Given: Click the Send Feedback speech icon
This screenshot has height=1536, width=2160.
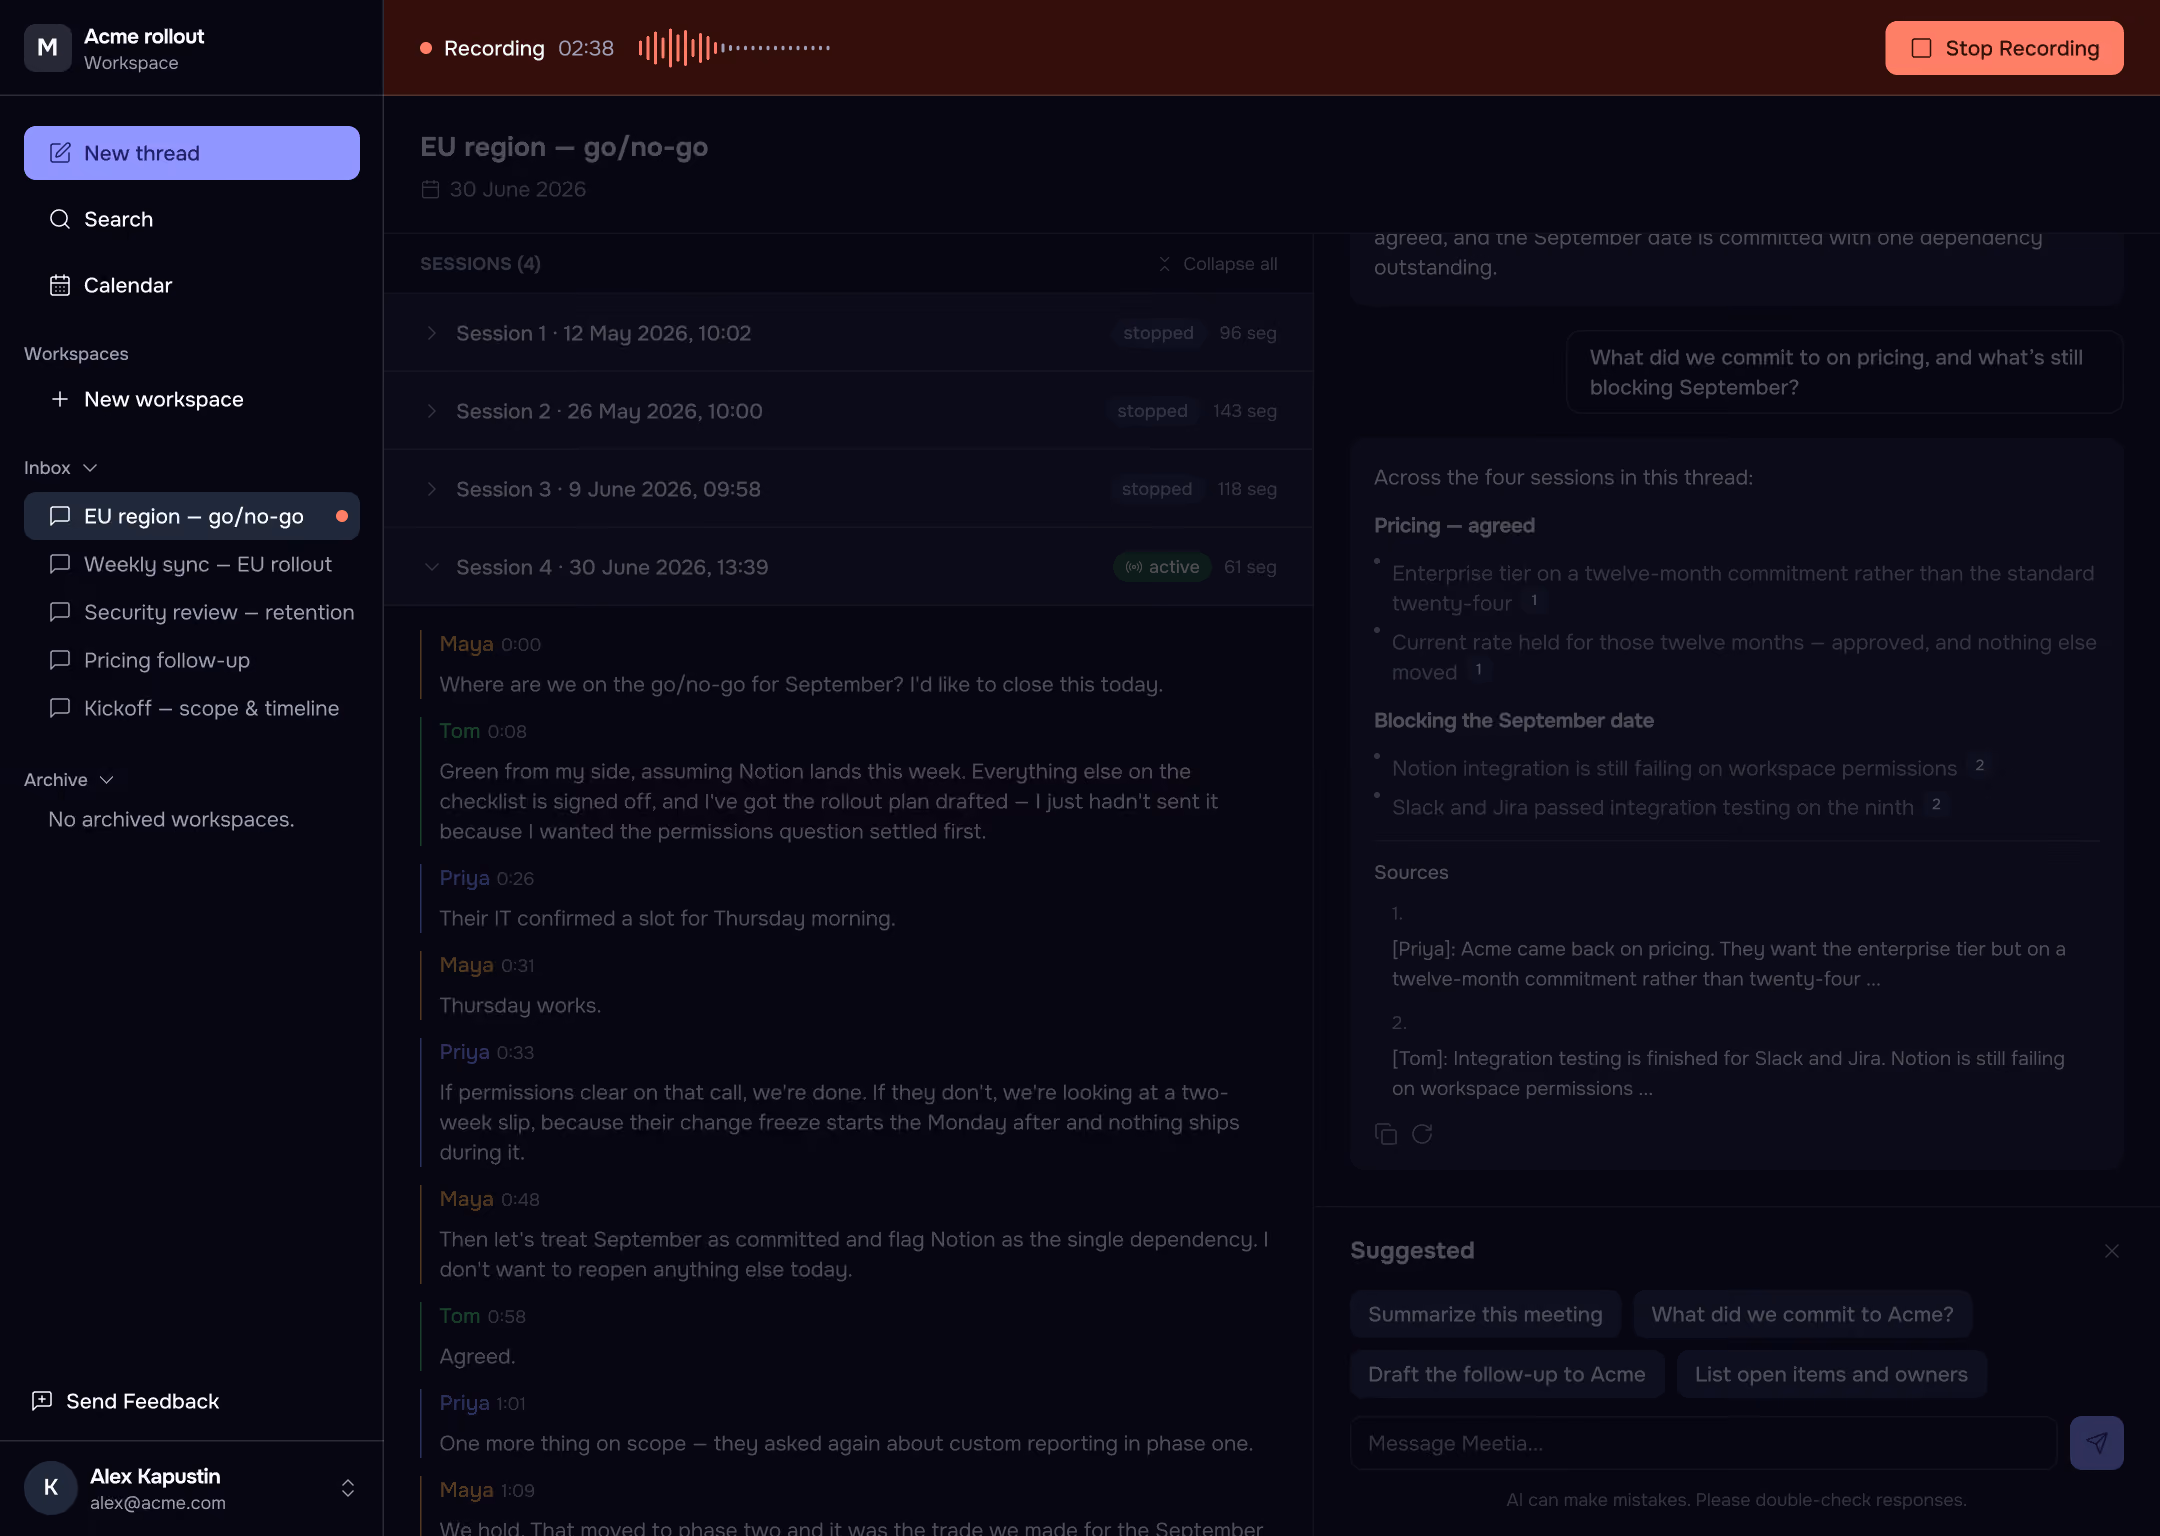Looking at the screenshot, I should click(42, 1401).
